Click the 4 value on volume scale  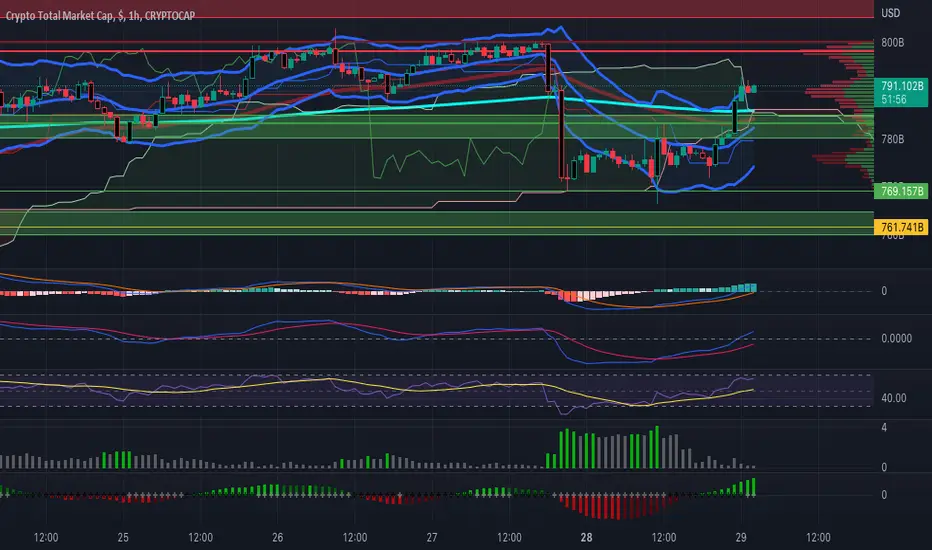click(x=884, y=428)
